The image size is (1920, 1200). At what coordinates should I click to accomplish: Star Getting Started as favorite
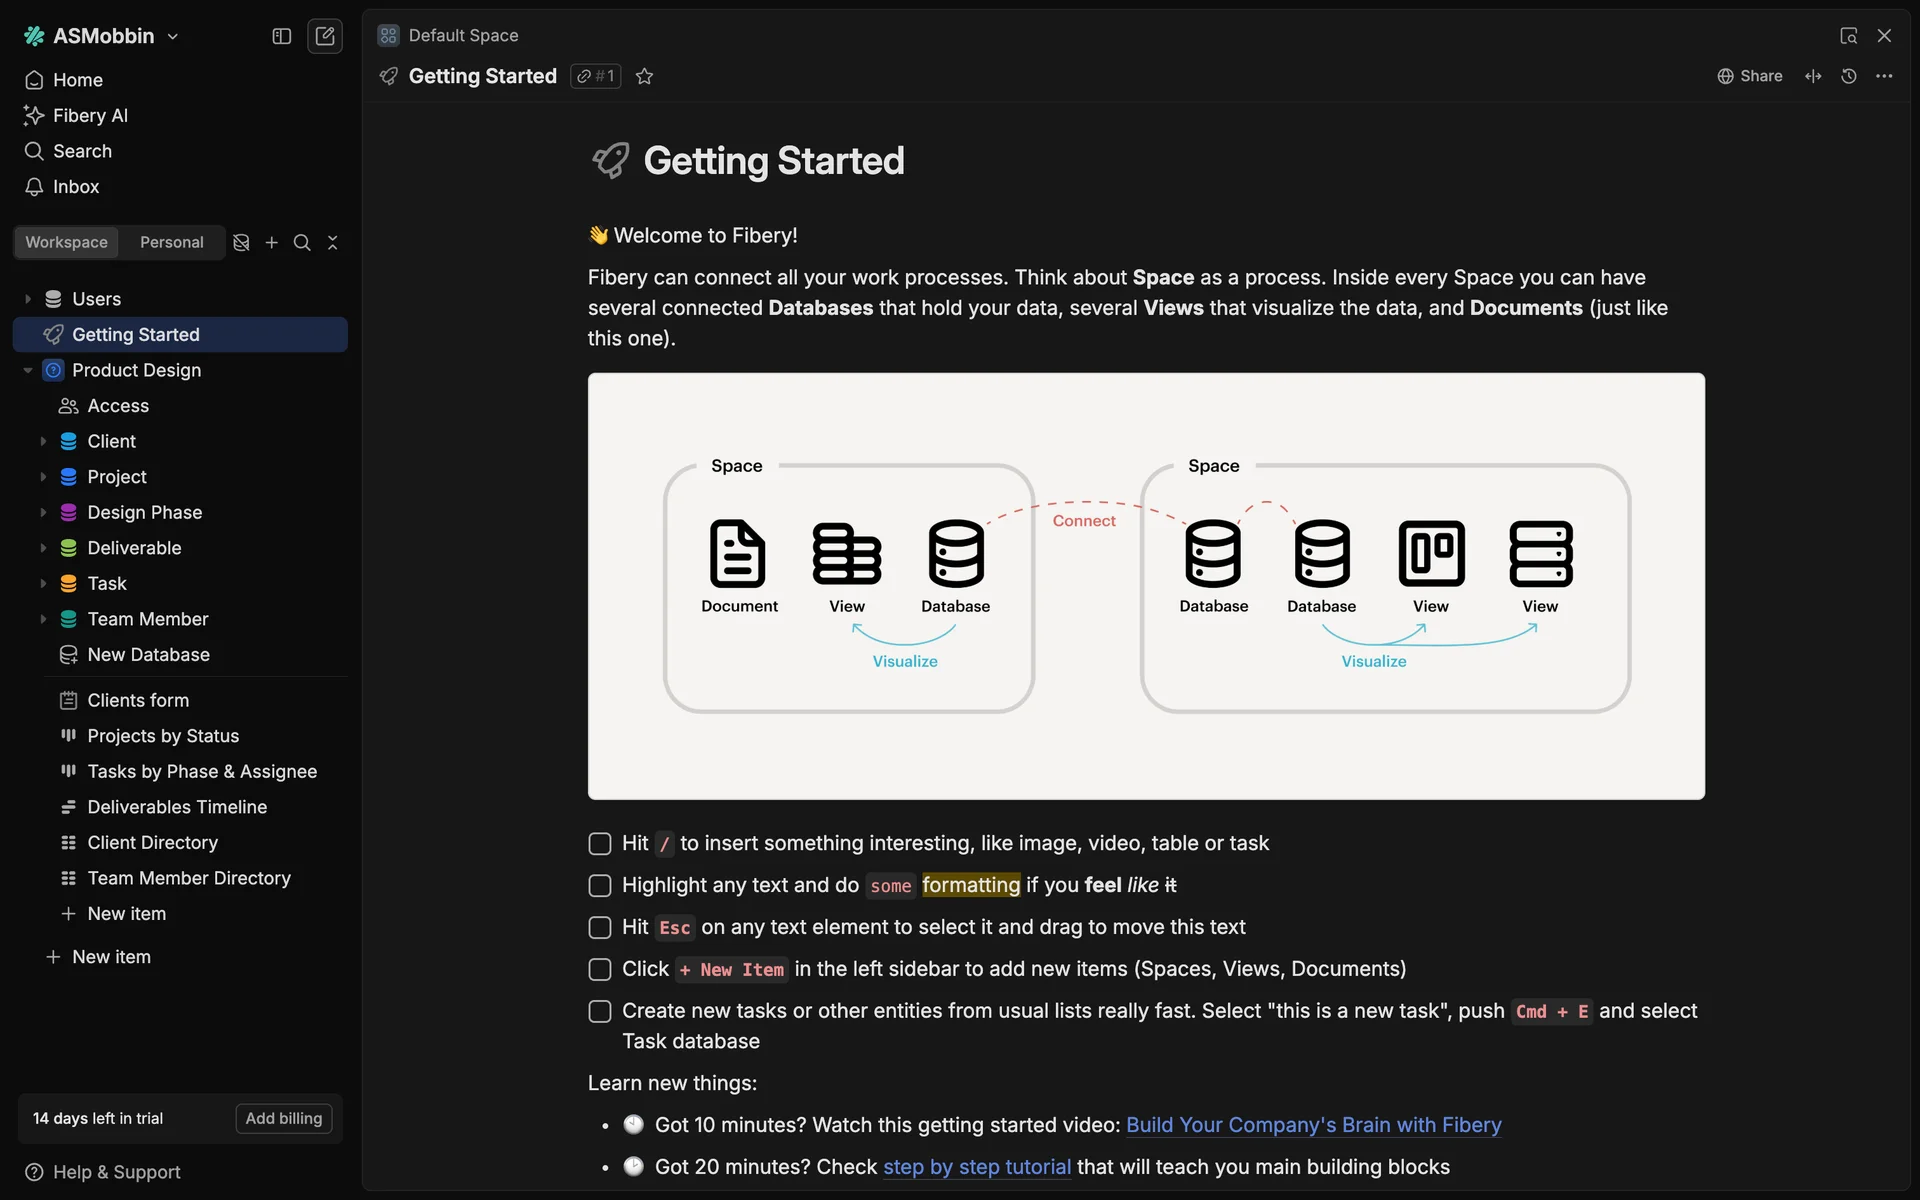(x=645, y=76)
